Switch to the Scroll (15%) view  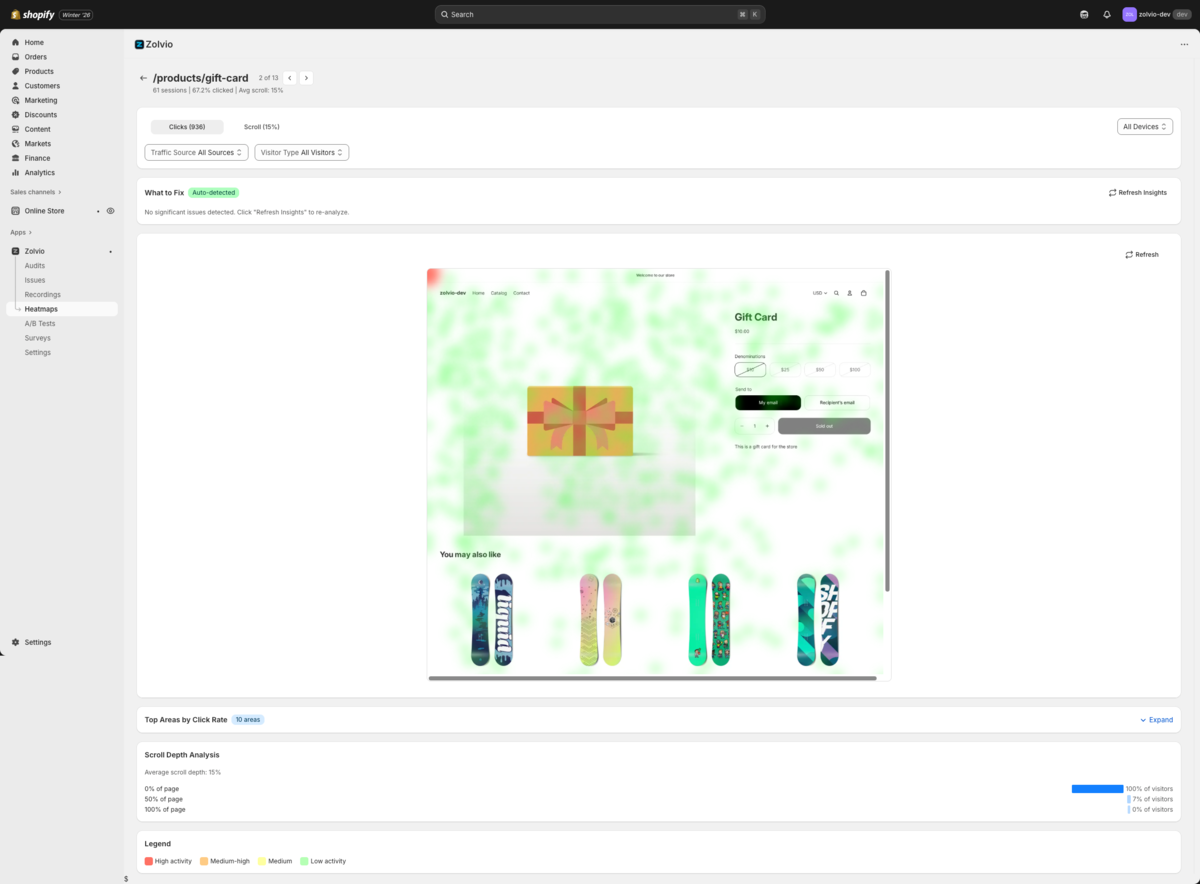[x=262, y=127]
